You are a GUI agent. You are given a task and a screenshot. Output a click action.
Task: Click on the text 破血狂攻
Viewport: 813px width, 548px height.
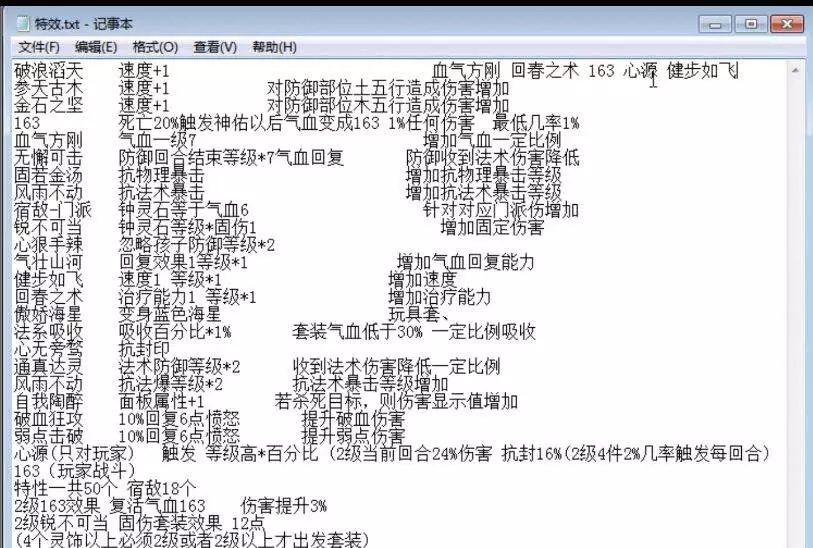(48, 419)
